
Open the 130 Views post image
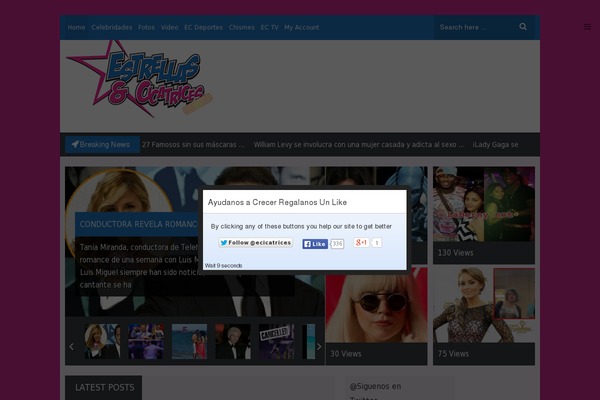pos(484,204)
